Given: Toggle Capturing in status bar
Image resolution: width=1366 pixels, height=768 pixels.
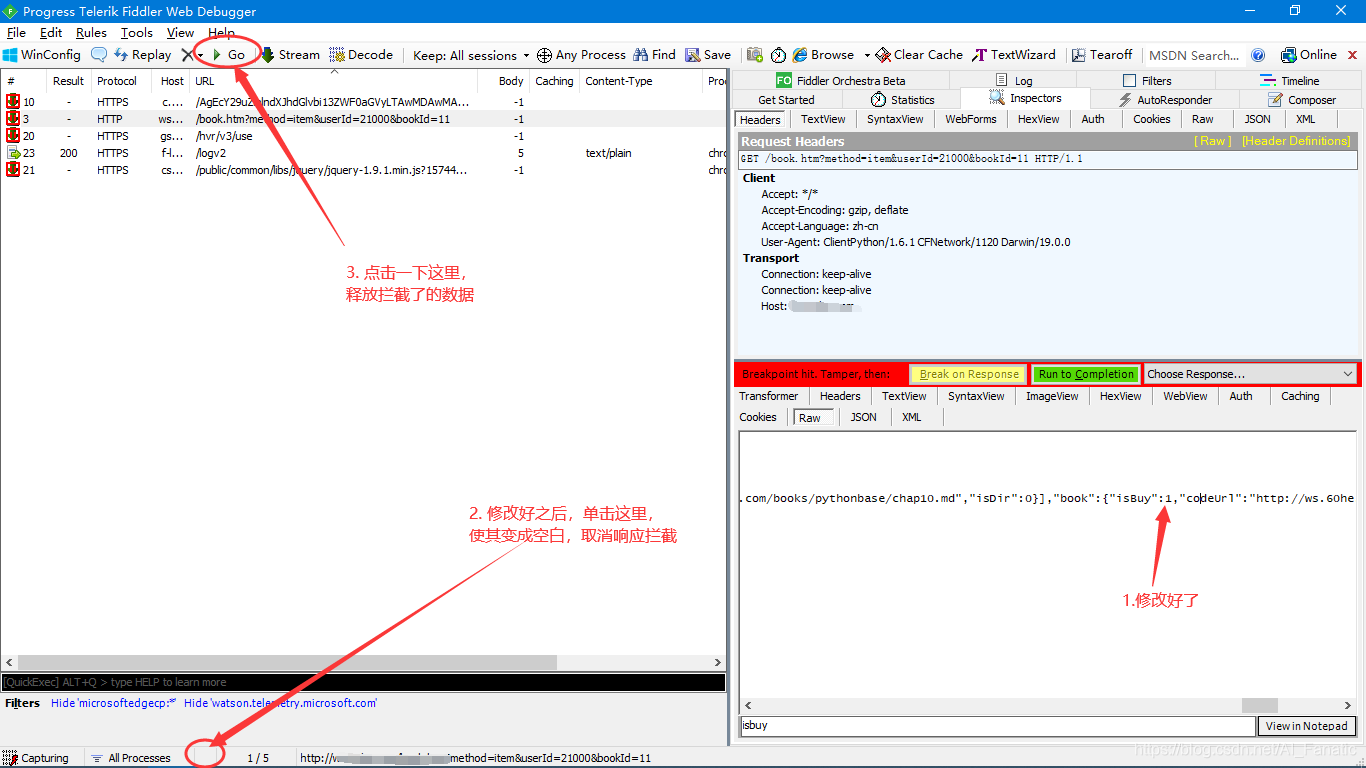Looking at the screenshot, I should (37, 758).
